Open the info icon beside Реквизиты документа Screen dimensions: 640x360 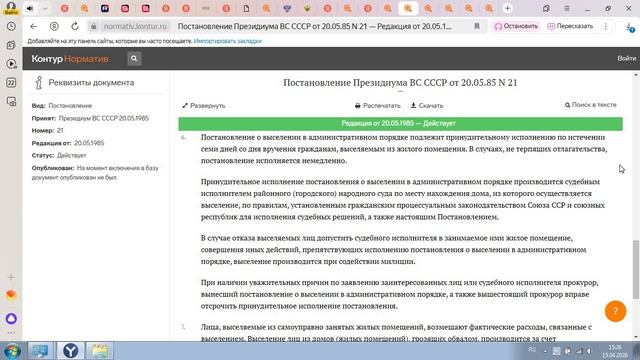pyautogui.click(x=39, y=82)
